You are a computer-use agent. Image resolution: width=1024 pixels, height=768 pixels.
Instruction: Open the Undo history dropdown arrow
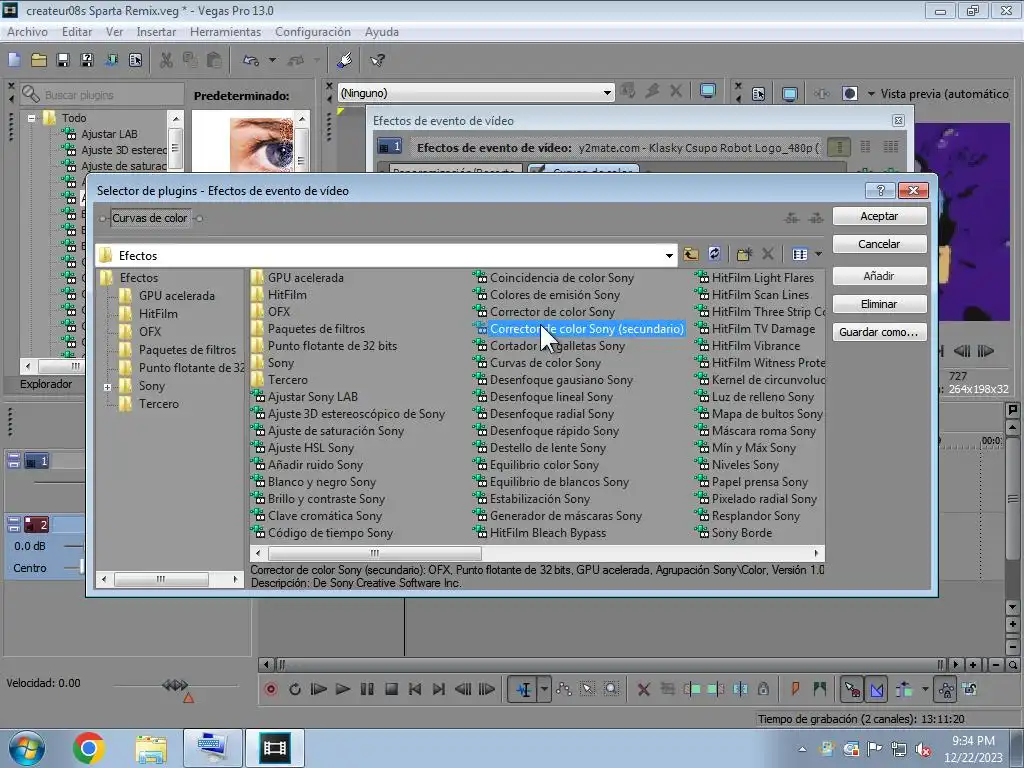point(272,60)
